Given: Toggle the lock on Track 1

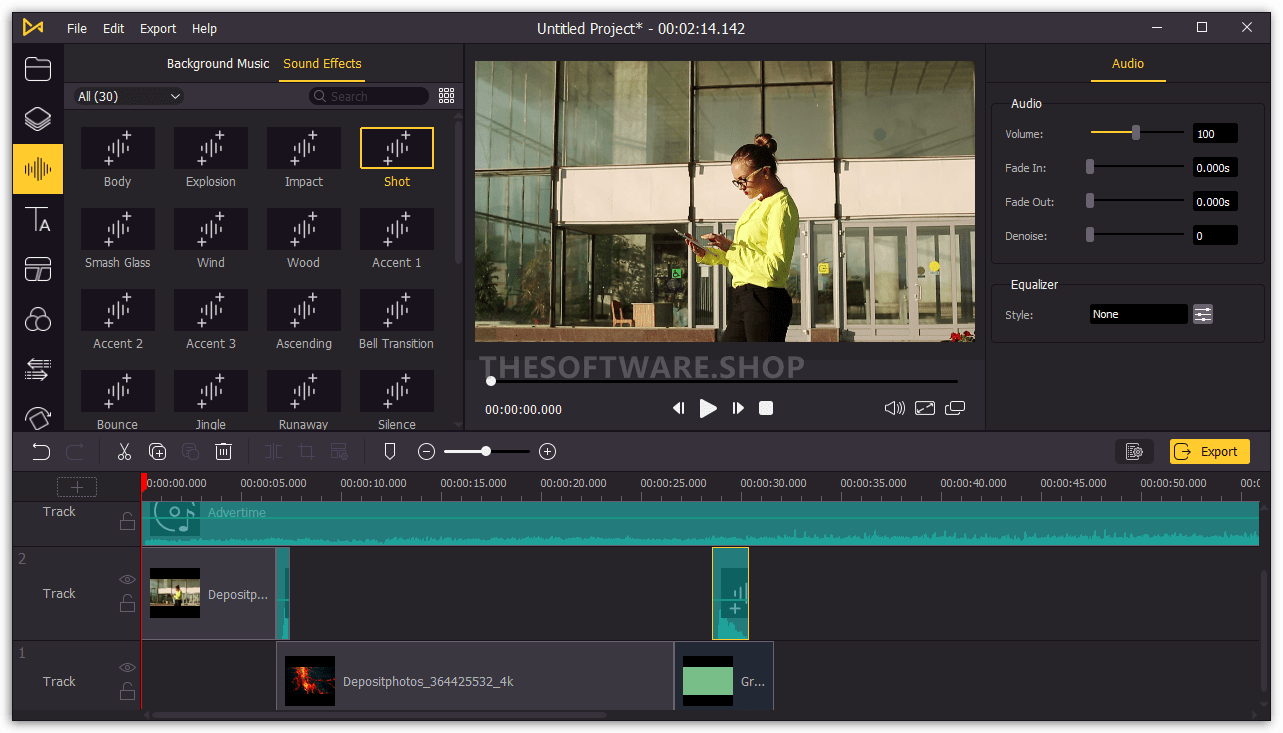Looking at the screenshot, I should tap(127, 691).
